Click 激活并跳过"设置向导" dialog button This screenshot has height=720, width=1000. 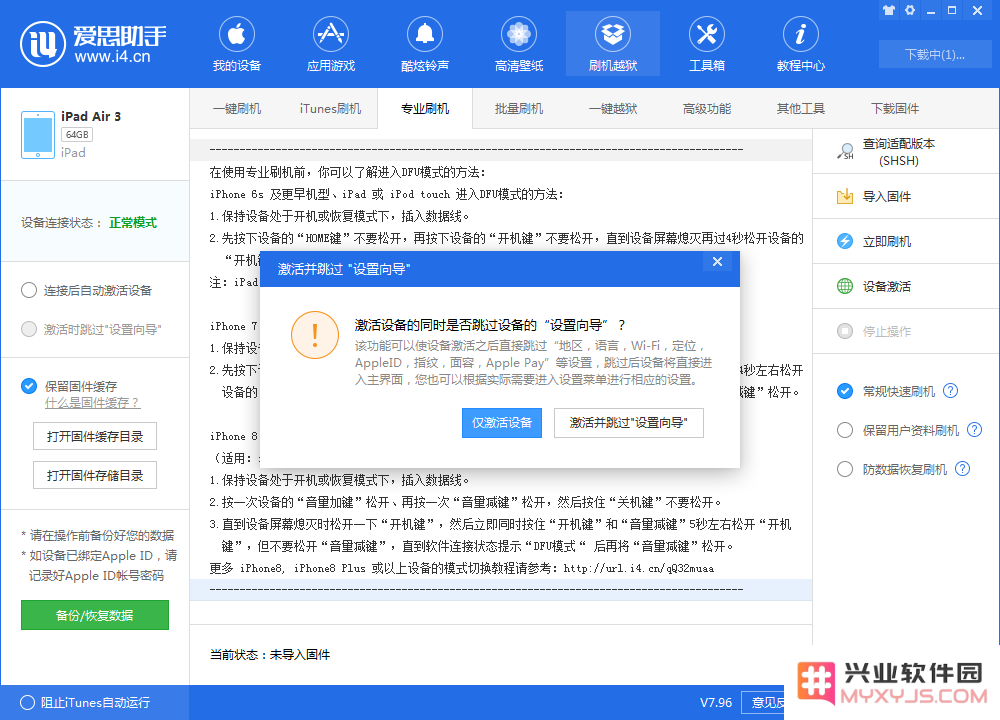(629, 423)
